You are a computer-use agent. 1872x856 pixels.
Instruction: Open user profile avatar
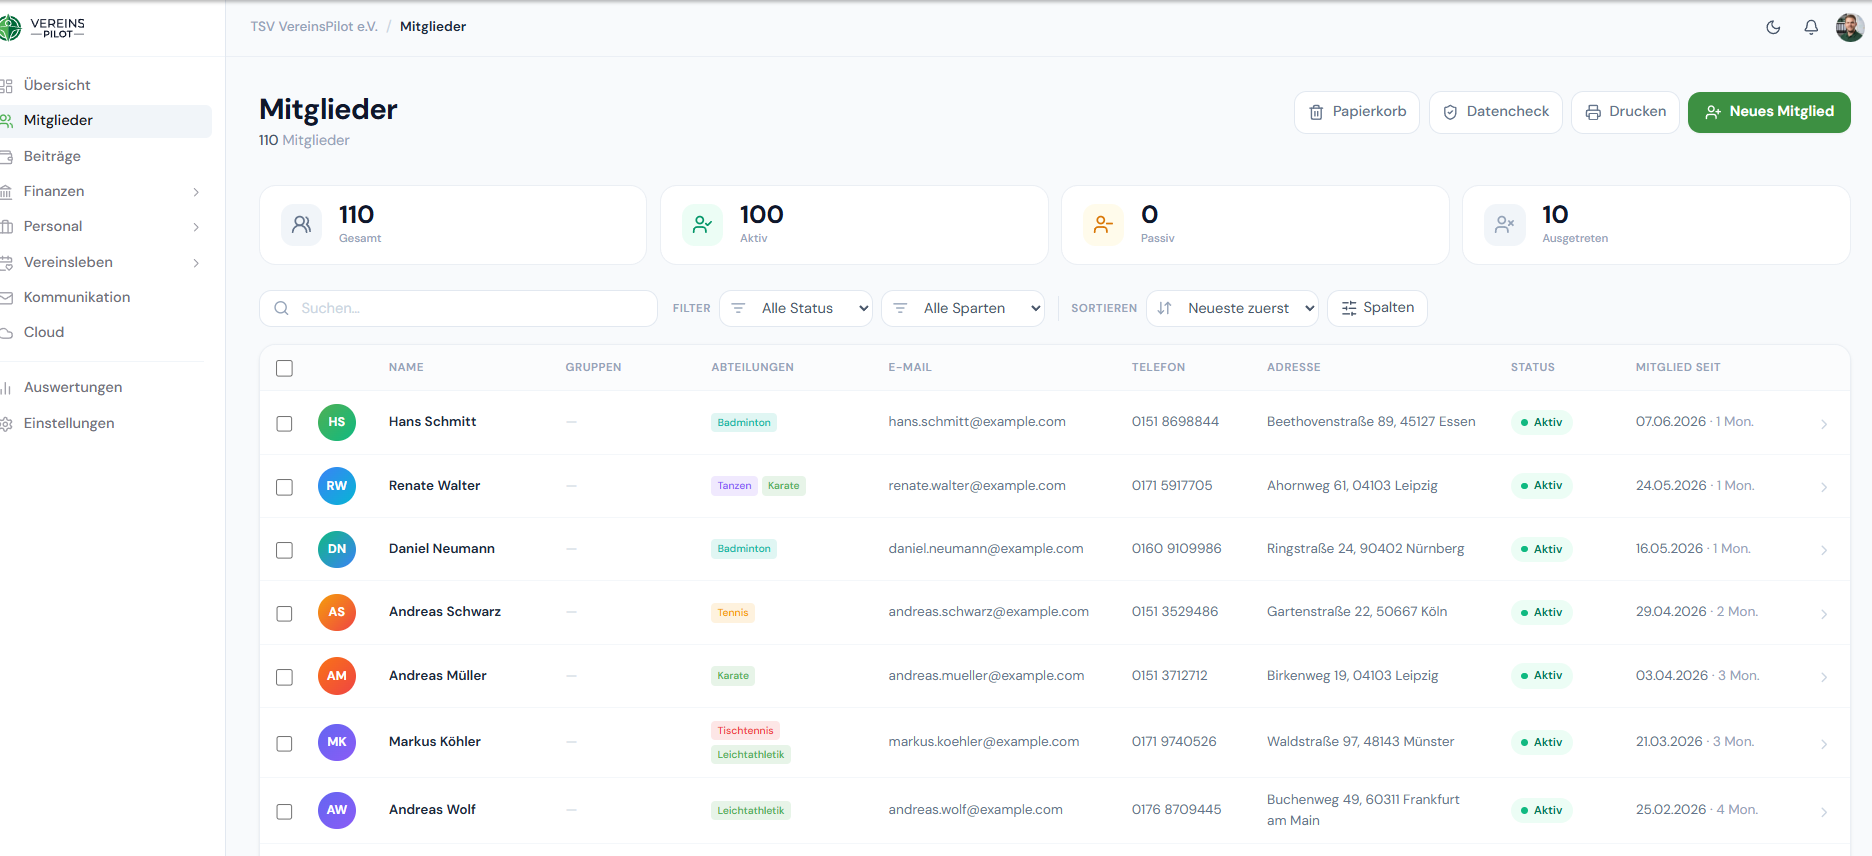coord(1849,27)
